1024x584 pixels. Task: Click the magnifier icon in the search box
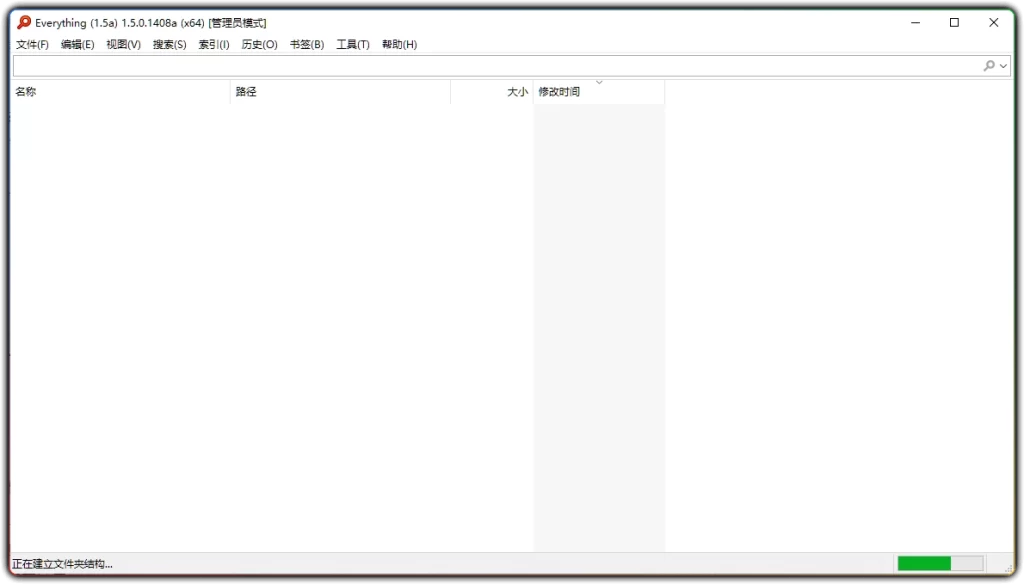click(988, 66)
